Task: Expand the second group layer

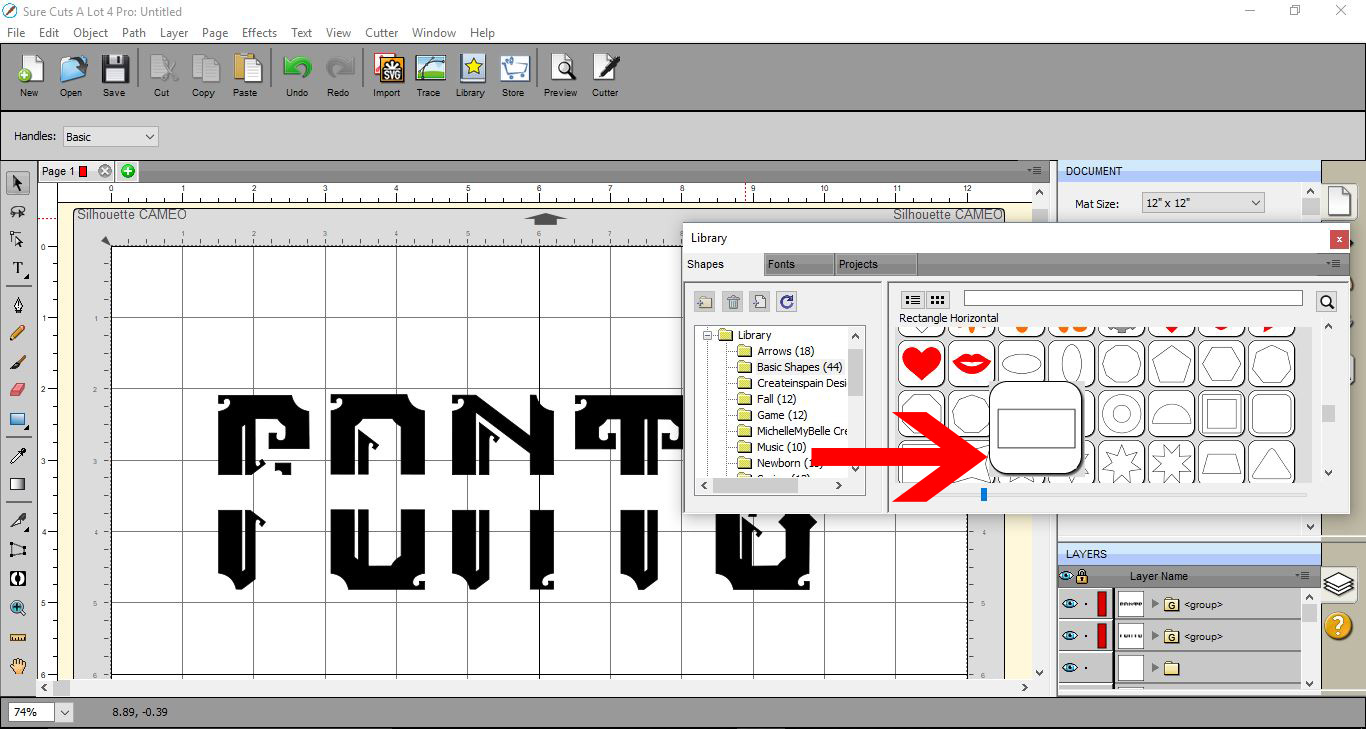Action: tap(1156, 636)
